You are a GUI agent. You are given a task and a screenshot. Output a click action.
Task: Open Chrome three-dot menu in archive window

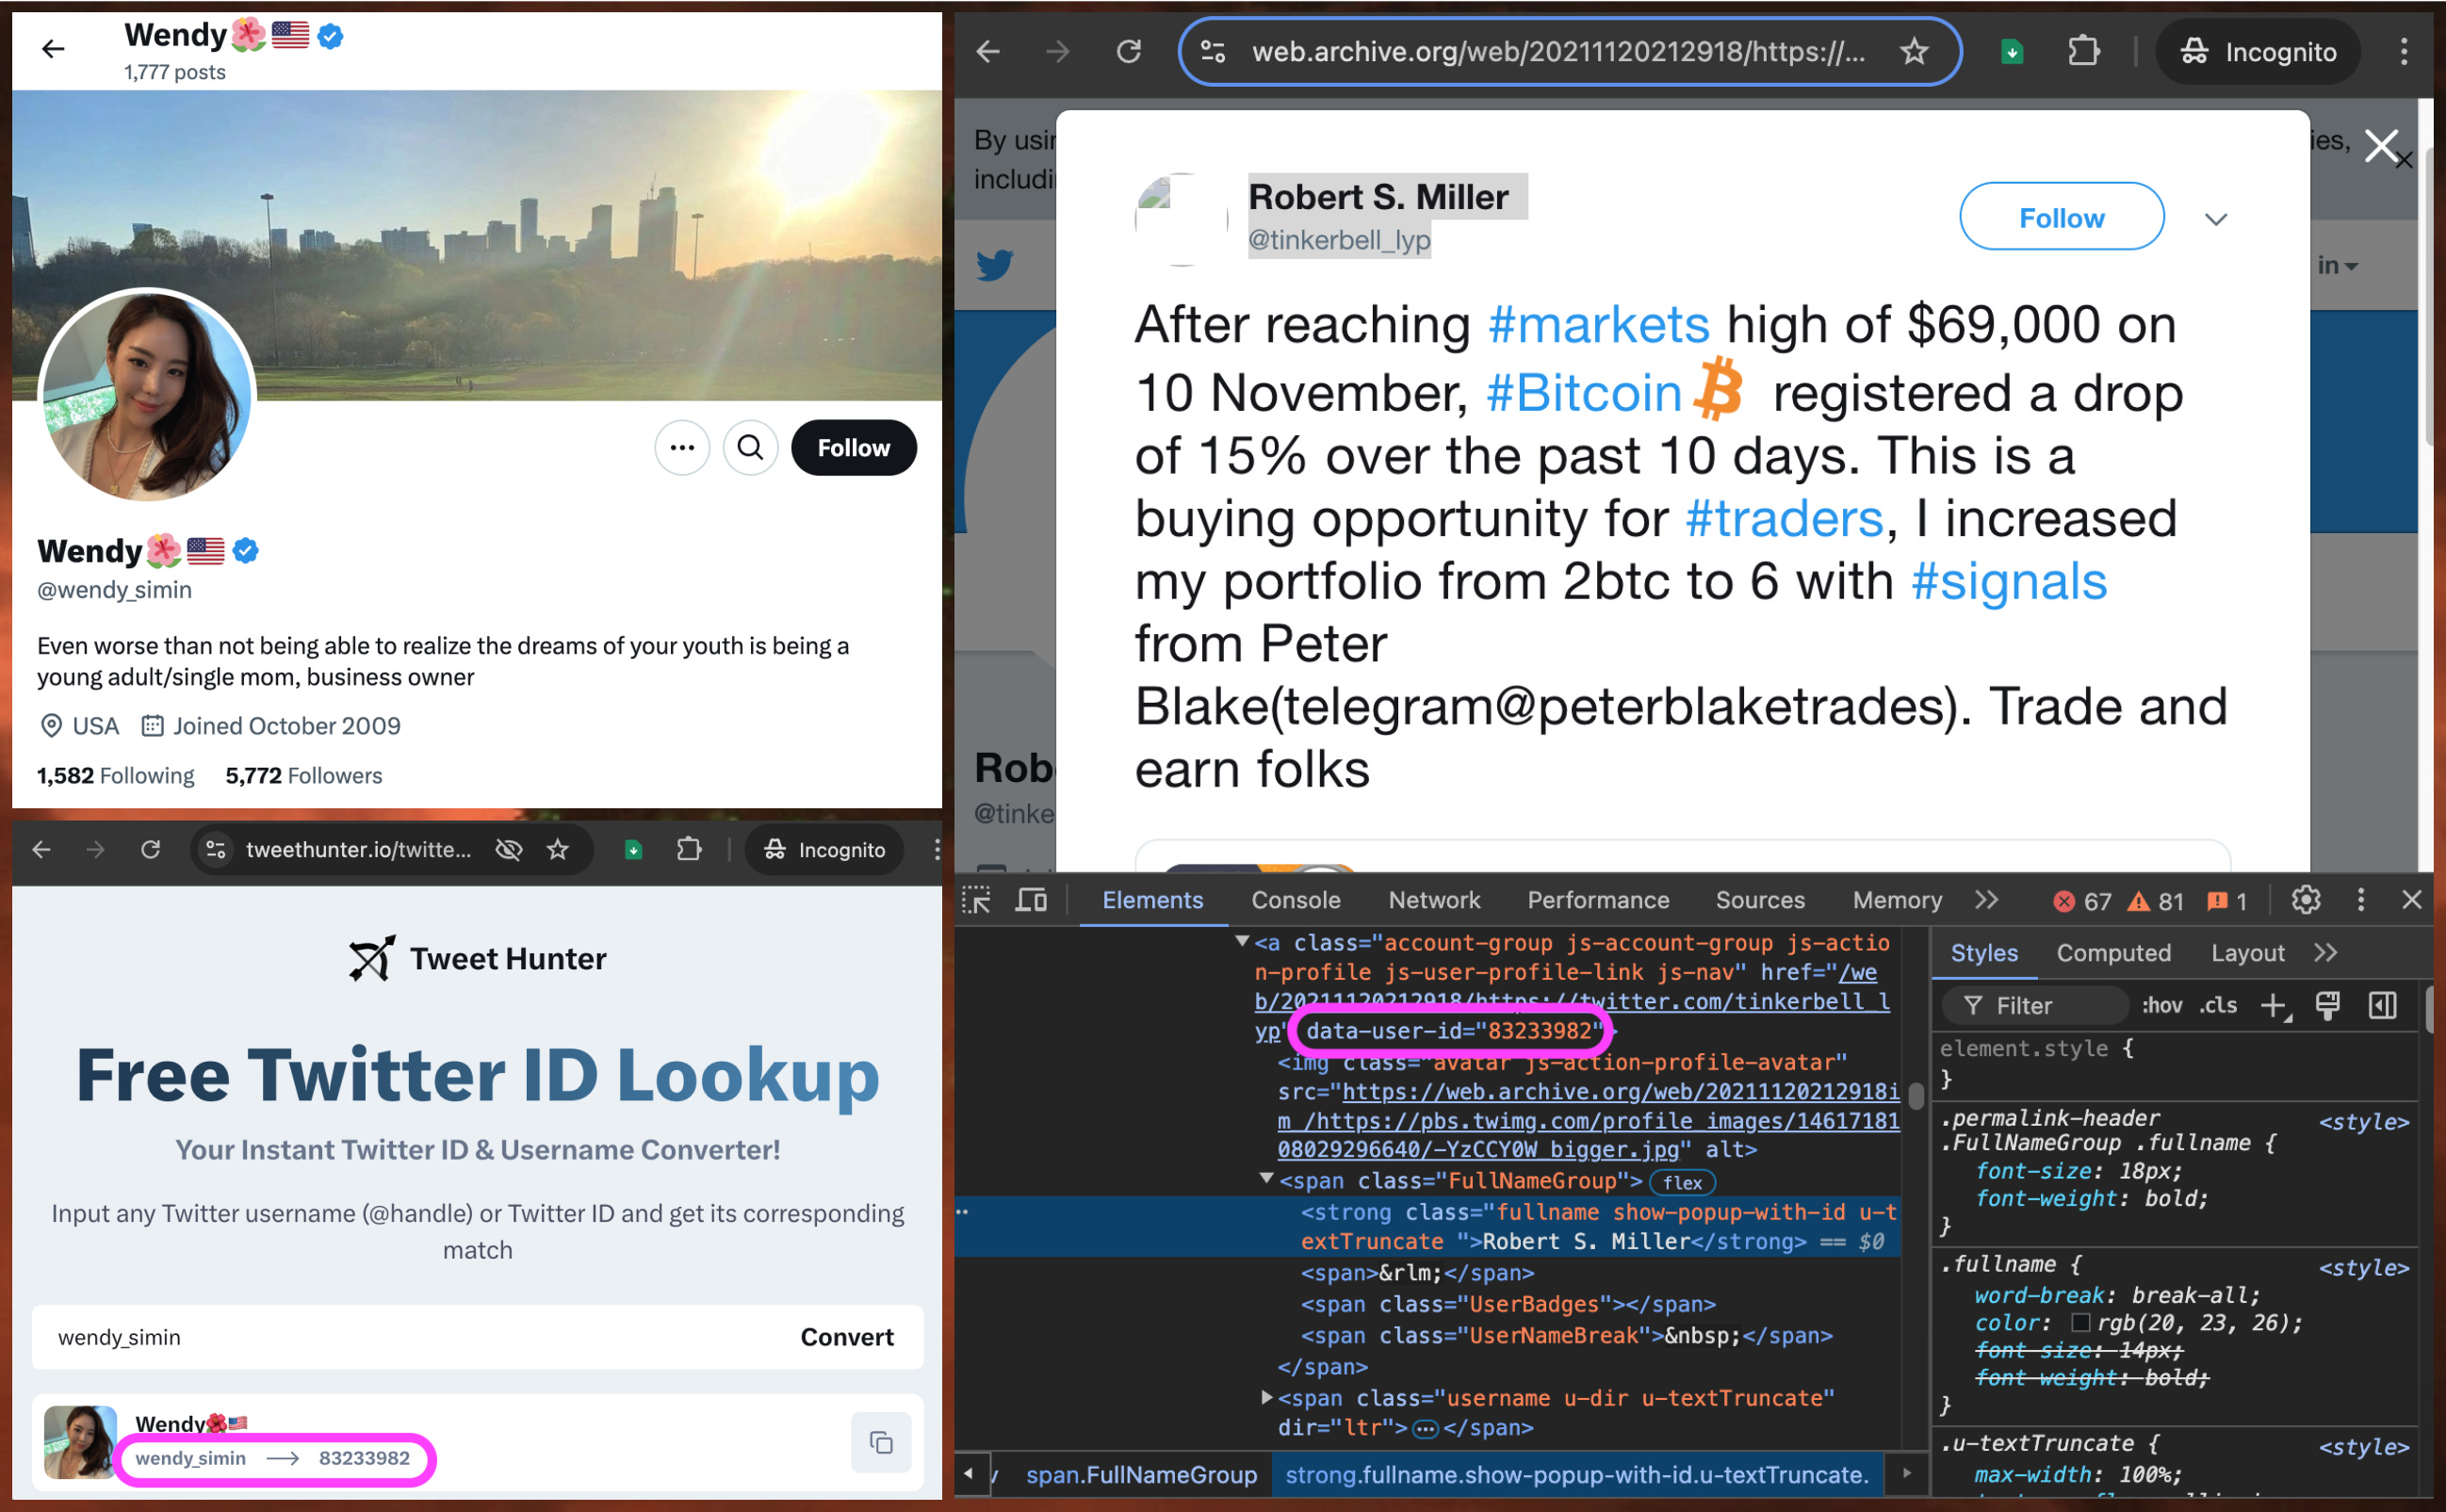2404,52
